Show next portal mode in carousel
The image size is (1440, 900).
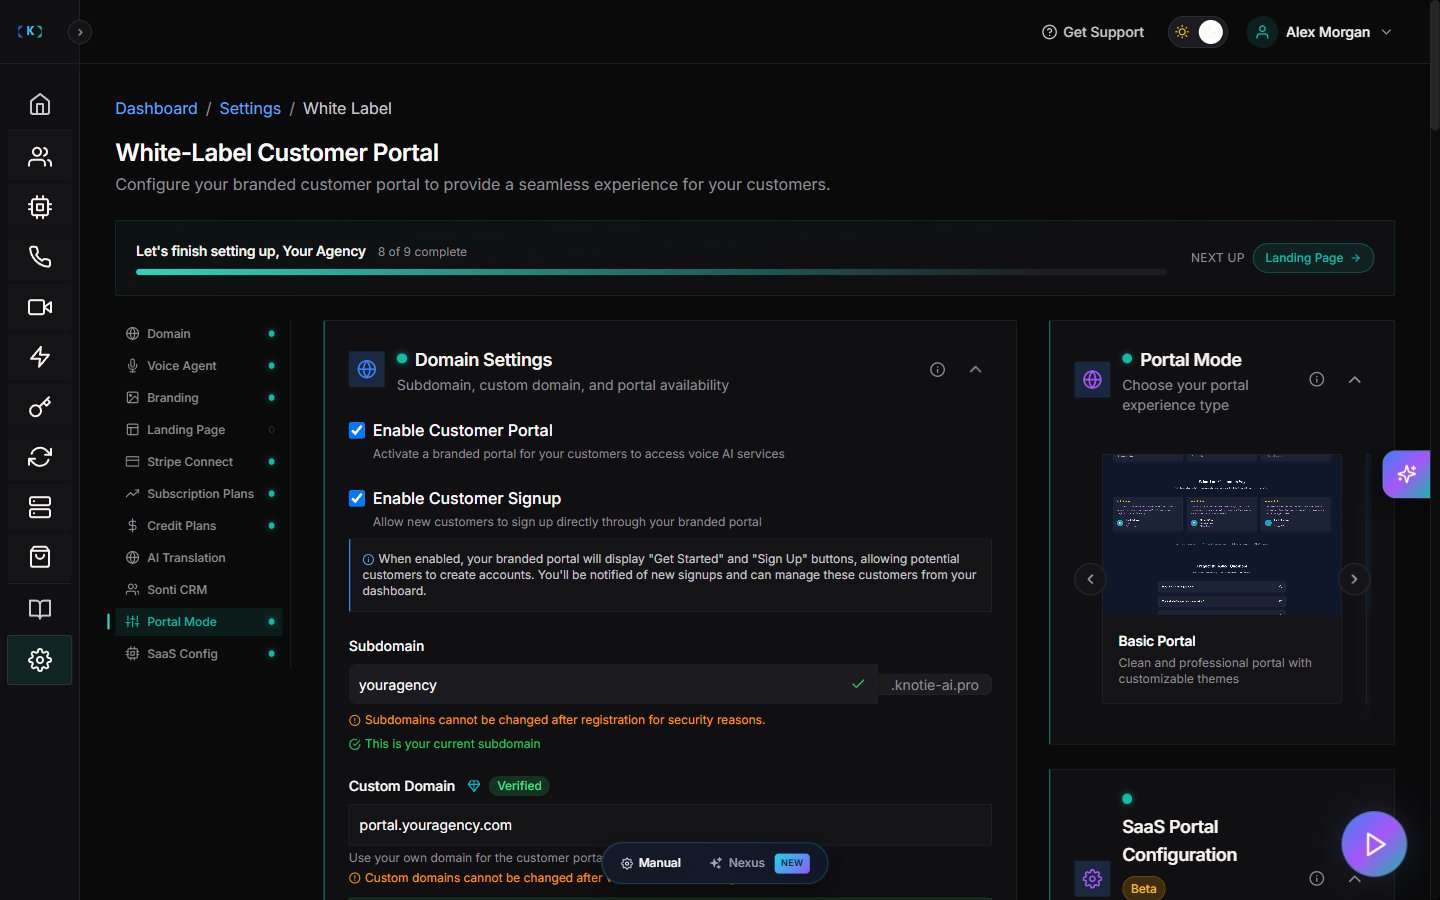(x=1354, y=579)
